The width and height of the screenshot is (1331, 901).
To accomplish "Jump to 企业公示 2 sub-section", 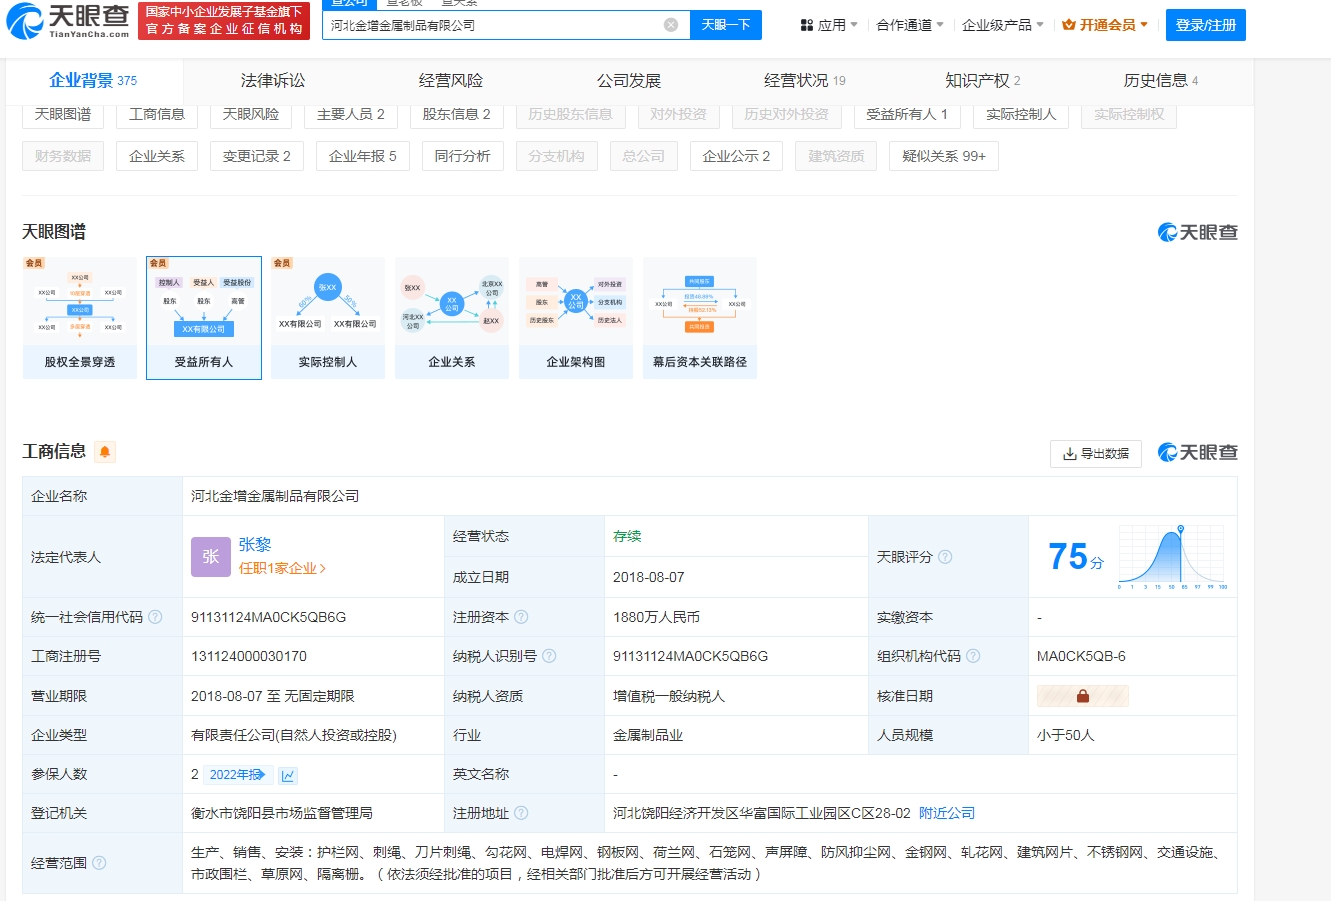I will 737,156.
